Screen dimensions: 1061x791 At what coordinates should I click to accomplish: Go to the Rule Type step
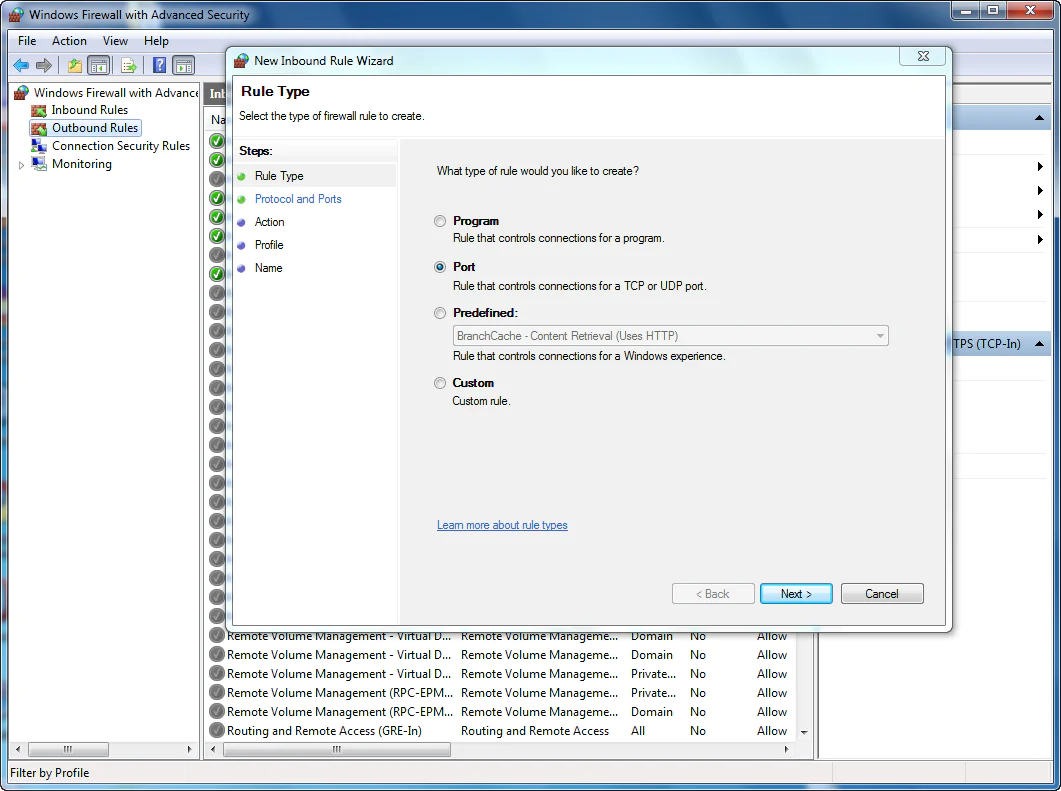(279, 176)
